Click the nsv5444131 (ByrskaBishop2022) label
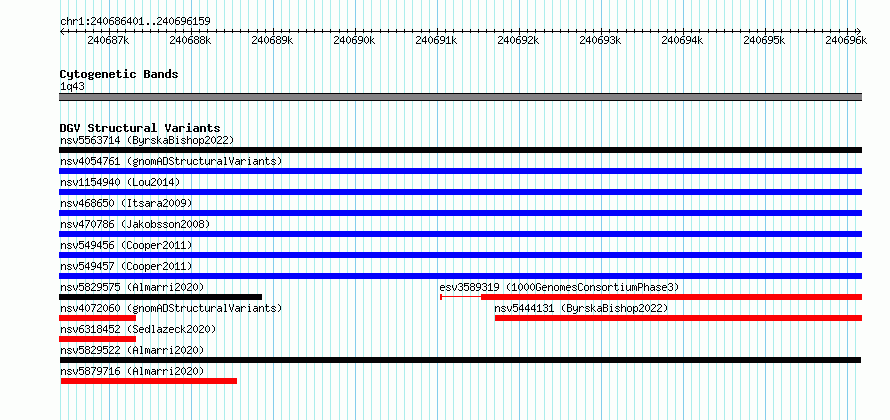The height and width of the screenshot is (420, 890). click(x=581, y=308)
